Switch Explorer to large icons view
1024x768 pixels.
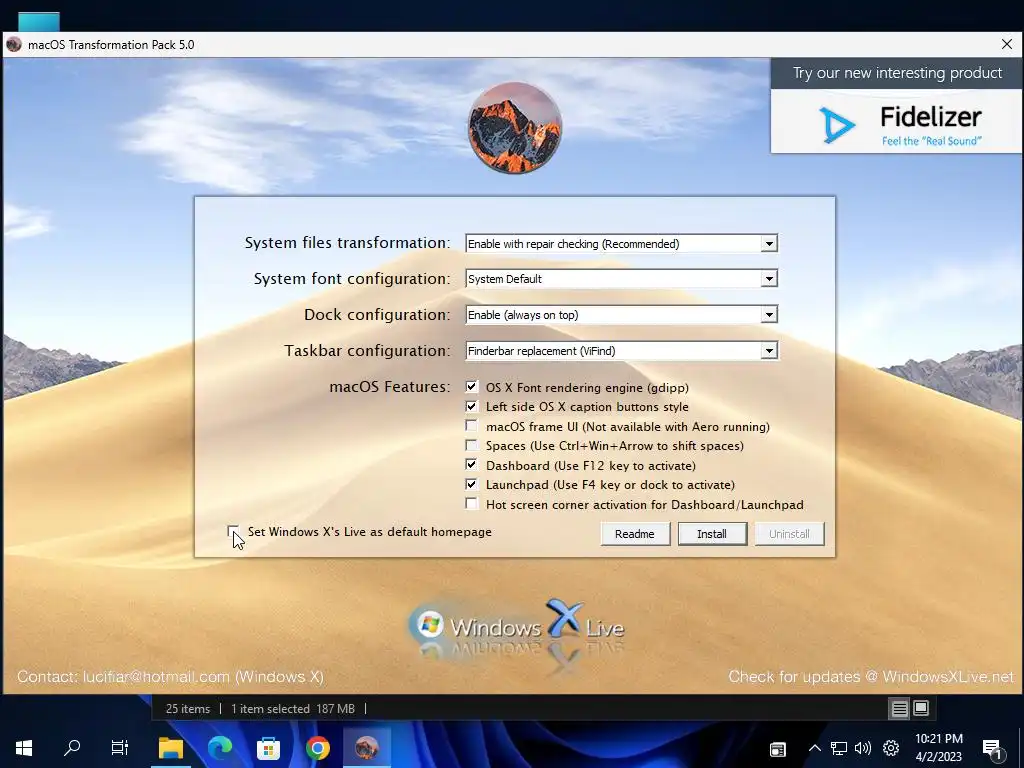click(921, 709)
